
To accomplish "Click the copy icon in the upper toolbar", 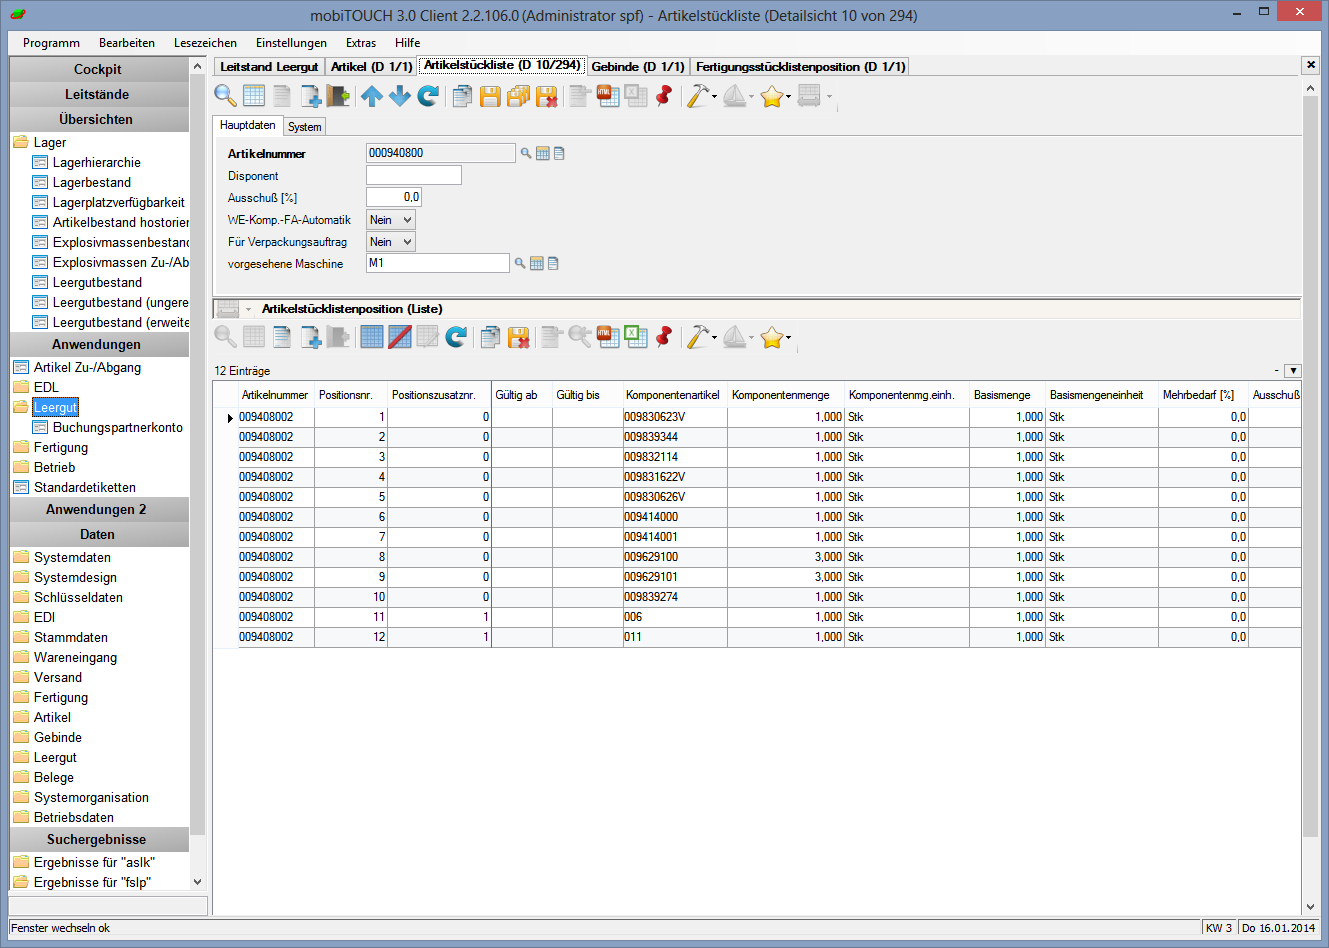I will (462, 96).
